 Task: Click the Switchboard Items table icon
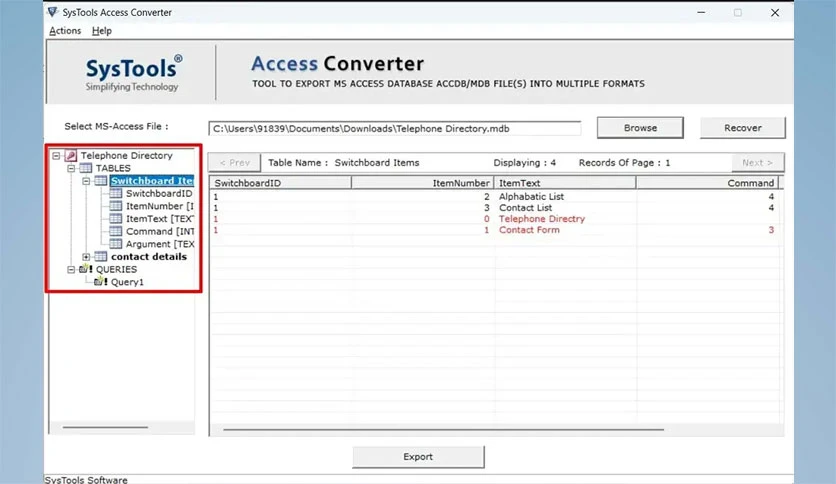pyautogui.click(x=100, y=181)
